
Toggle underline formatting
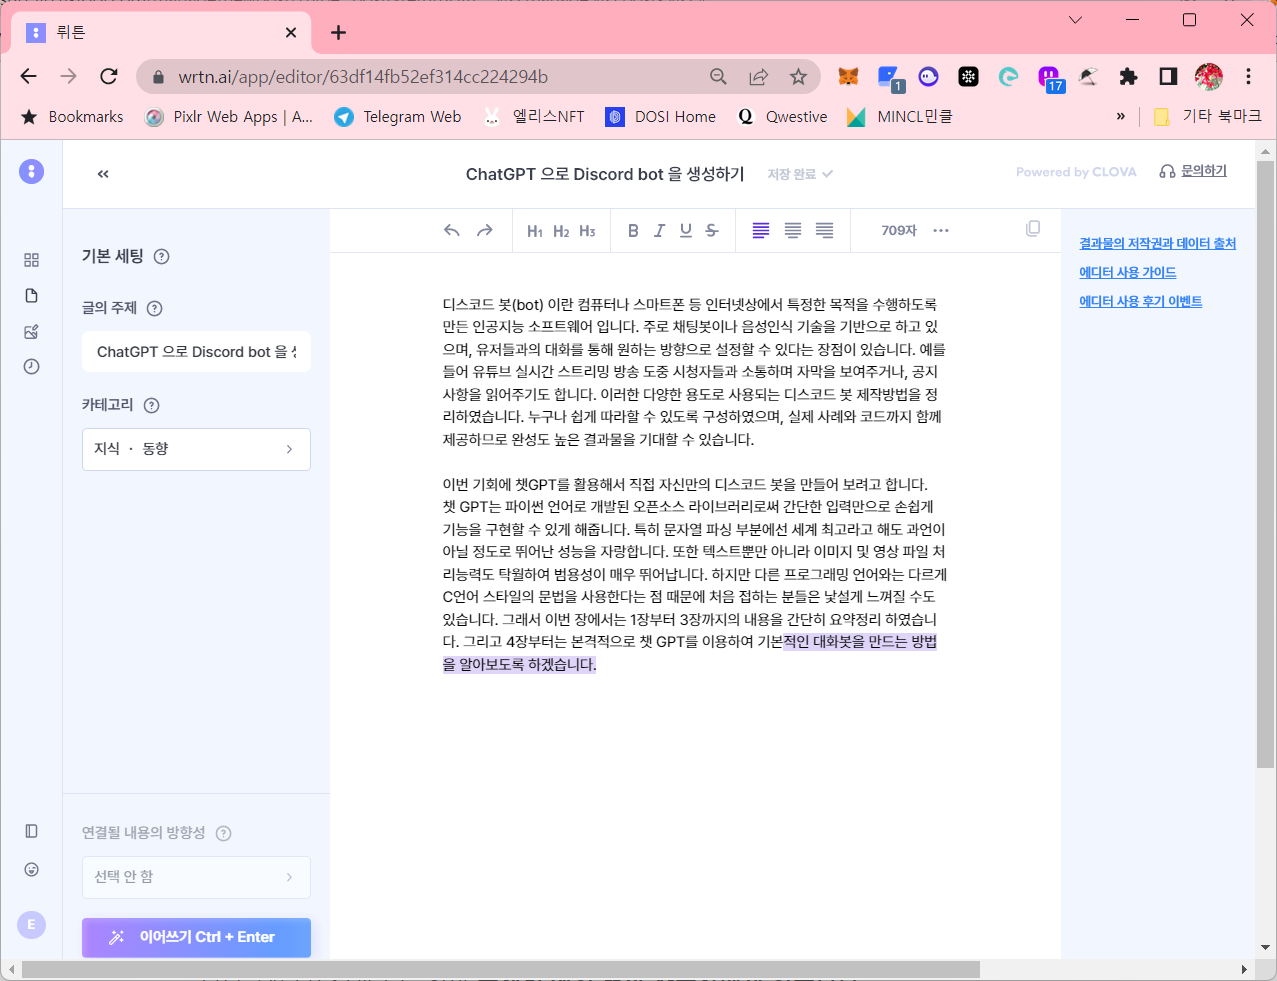point(686,230)
